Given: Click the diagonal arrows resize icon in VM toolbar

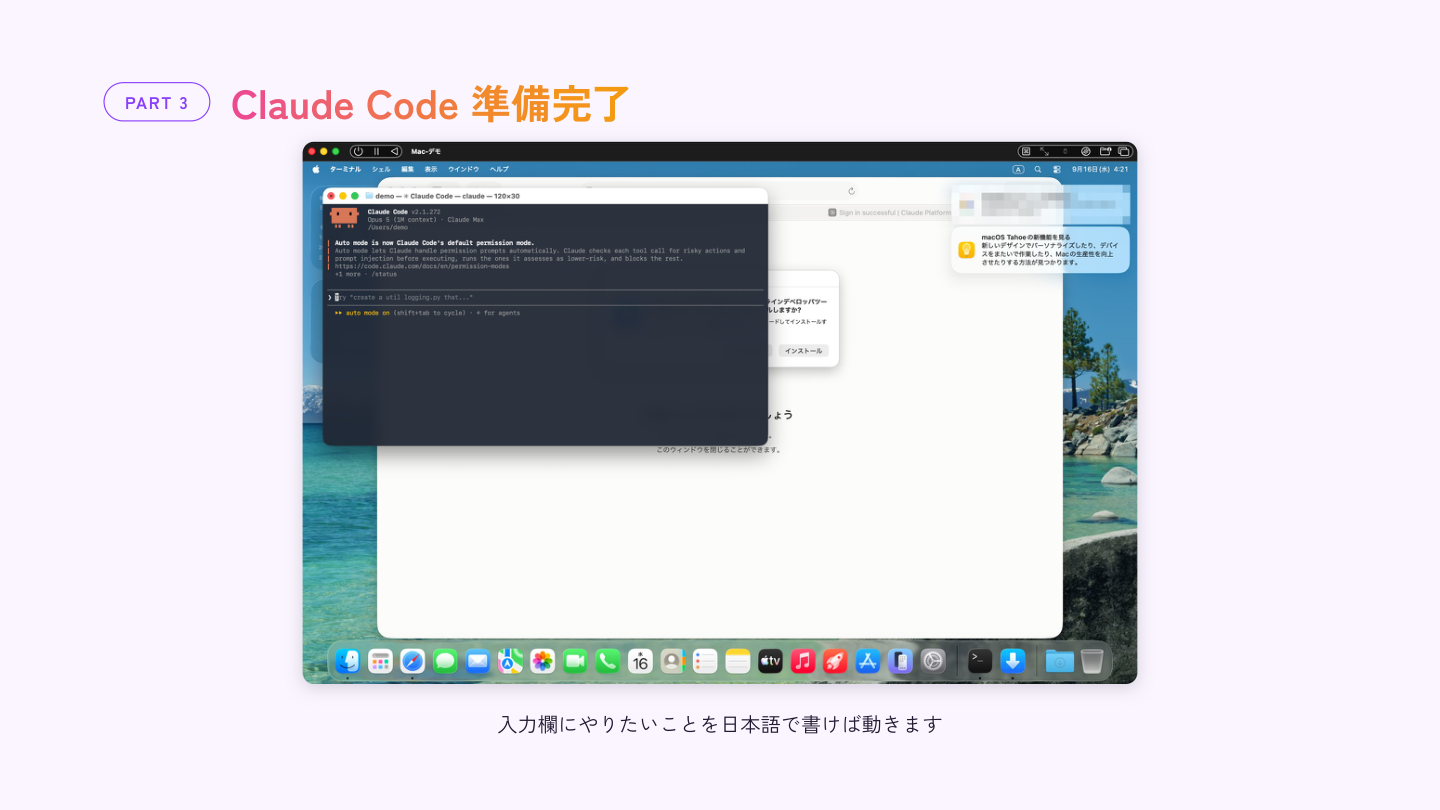Looking at the screenshot, I should (x=1045, y=151).
